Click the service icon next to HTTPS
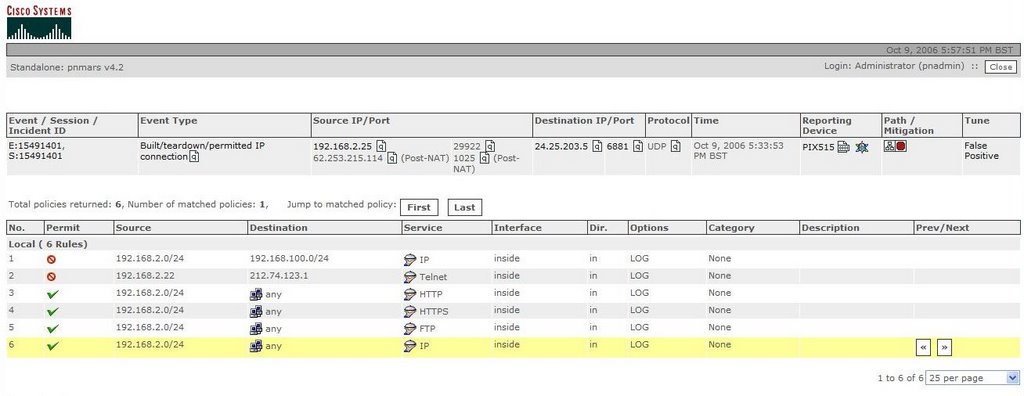Viewport: 1024px width, 396px height. tap(410, 311)
